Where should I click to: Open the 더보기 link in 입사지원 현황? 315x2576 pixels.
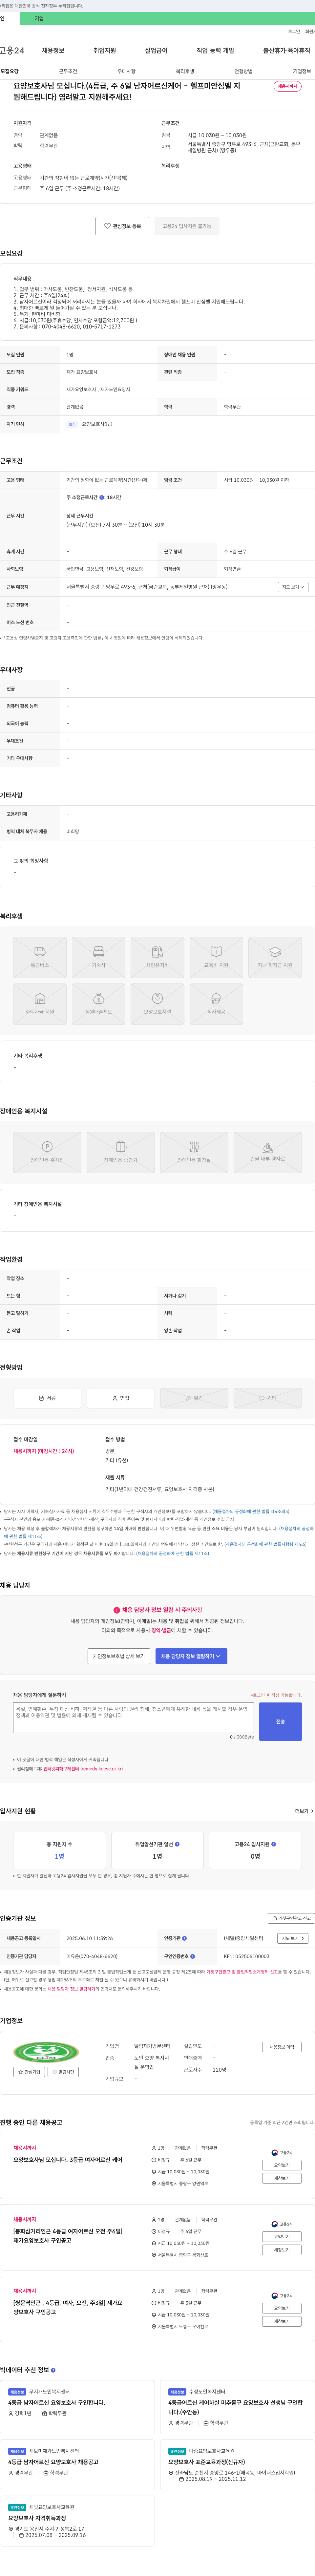(304, 1811)
